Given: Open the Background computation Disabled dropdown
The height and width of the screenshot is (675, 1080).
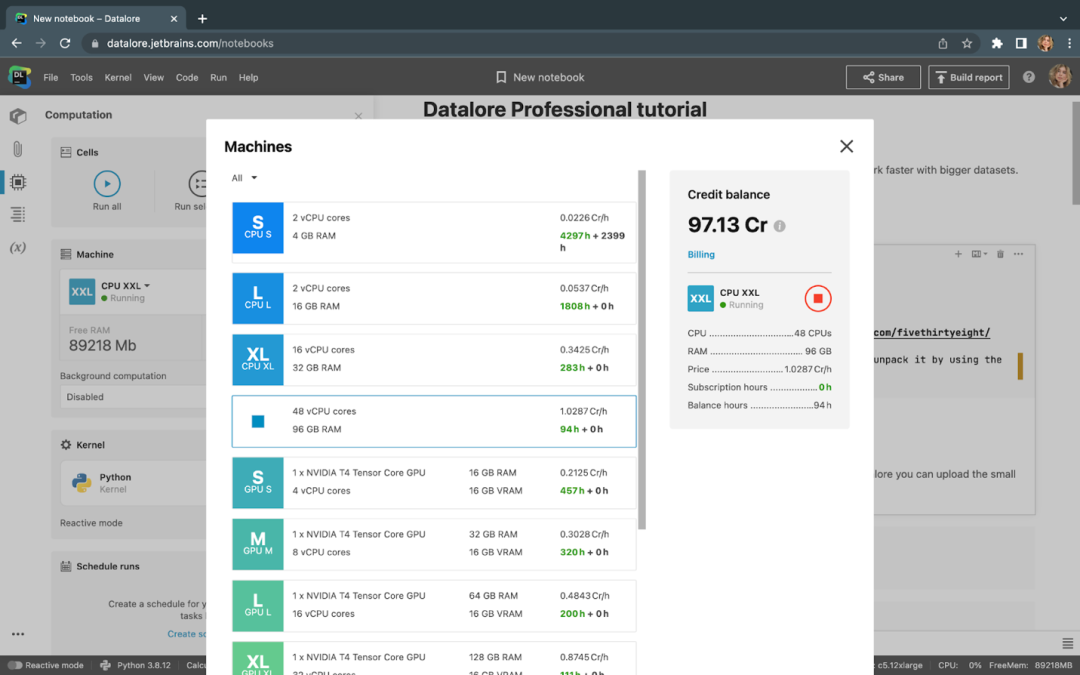Looking at the screenshot, I should pos(132,397).
